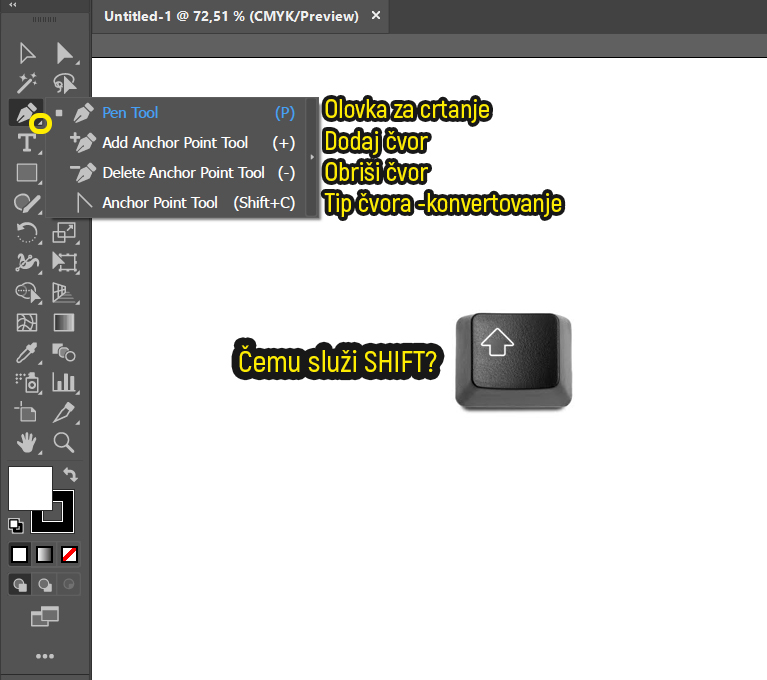
Task: Set fill to None
Action: 69,555
